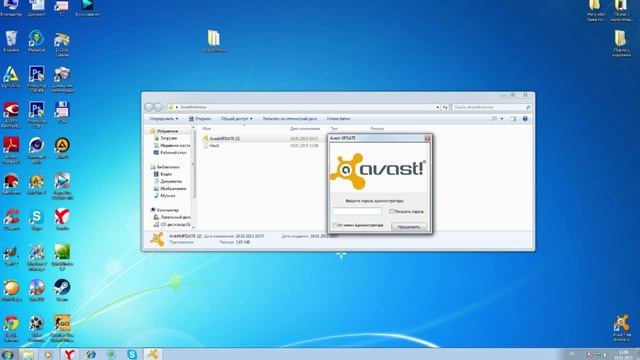Sort by the Размер column header

pyautogui.click(x=377, y=129)
